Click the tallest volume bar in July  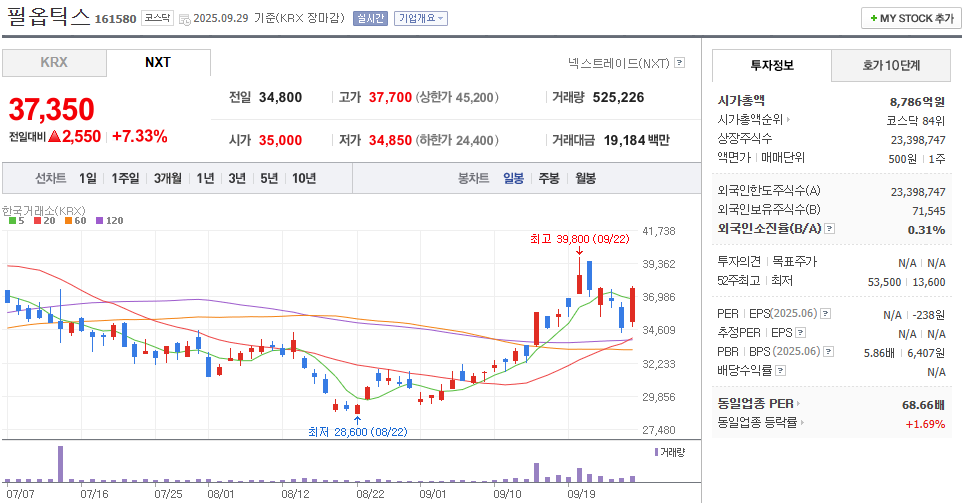(60, 464)
